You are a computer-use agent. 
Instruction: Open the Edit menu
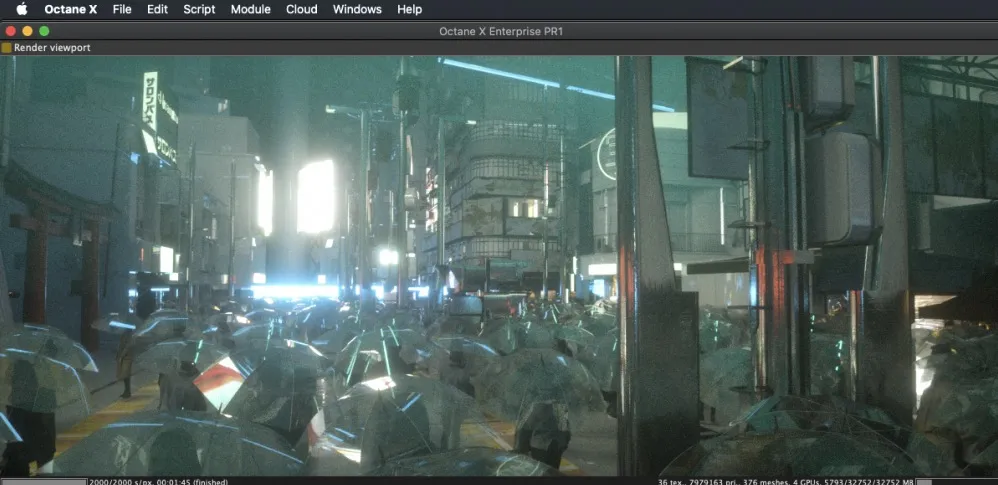pyautogui.click(x=157, y=10)
